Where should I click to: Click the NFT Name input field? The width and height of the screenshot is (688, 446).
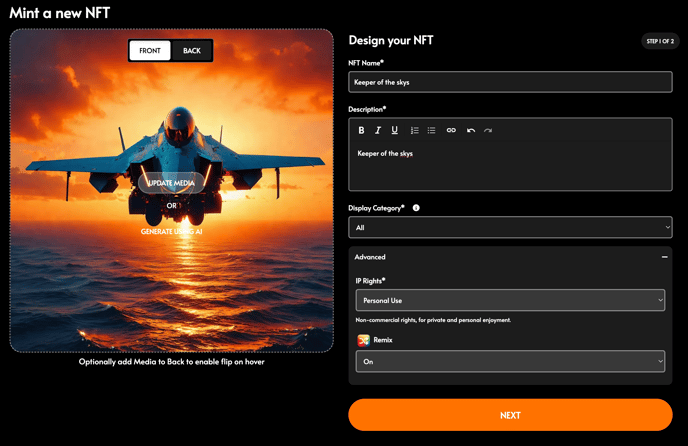click(x=510, y=82)
